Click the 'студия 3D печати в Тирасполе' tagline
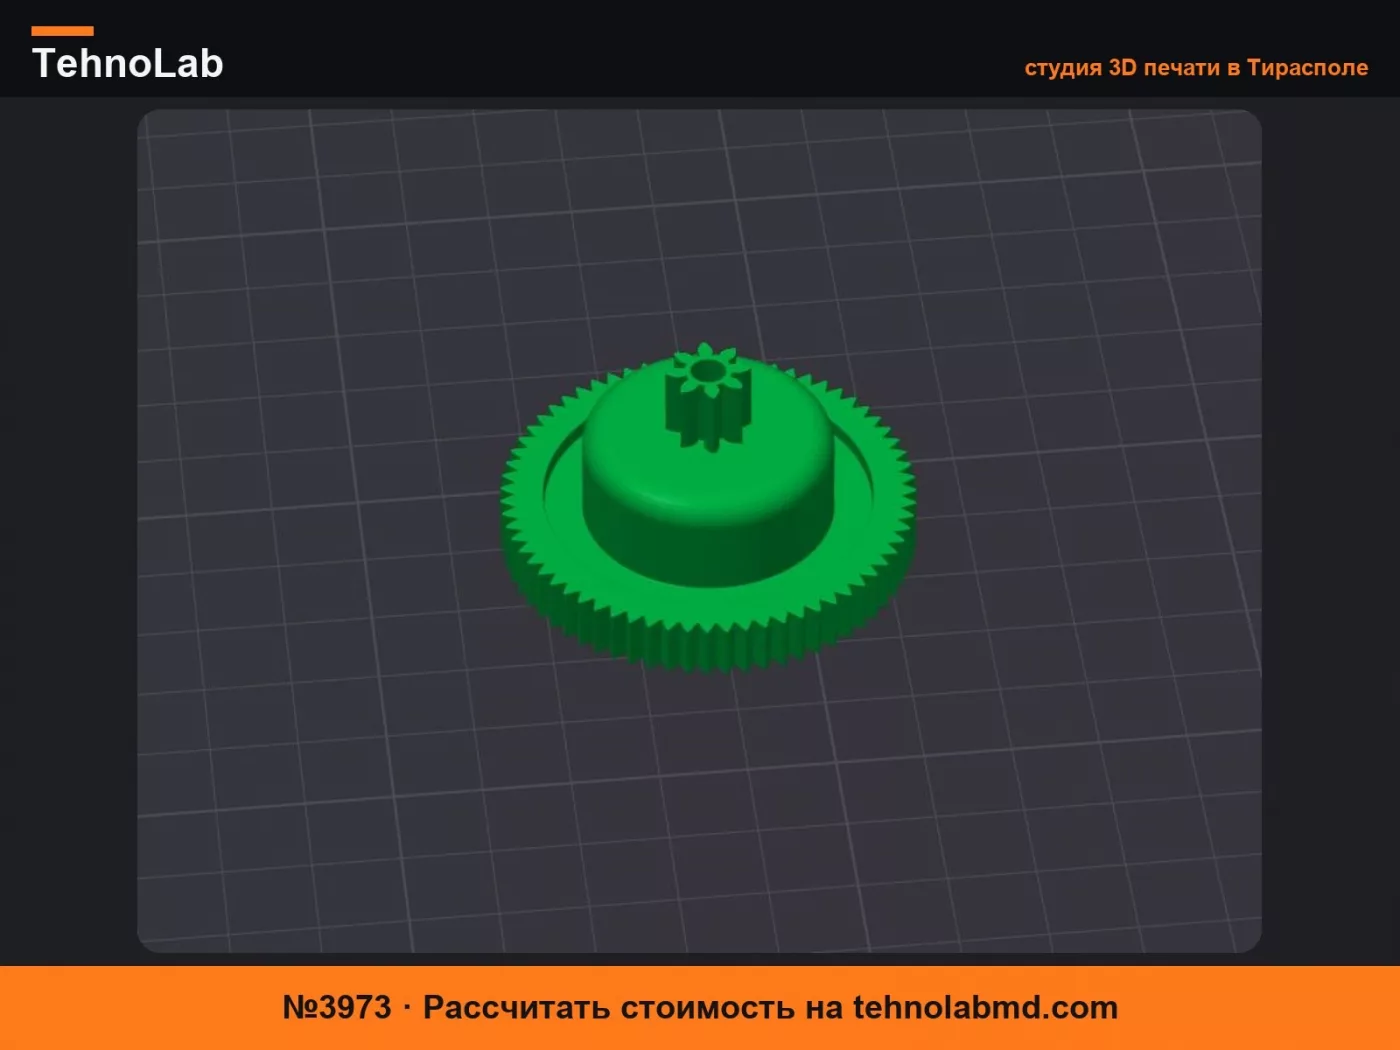Viewport: 1400px width, 1050px height. pos(1196,68)
